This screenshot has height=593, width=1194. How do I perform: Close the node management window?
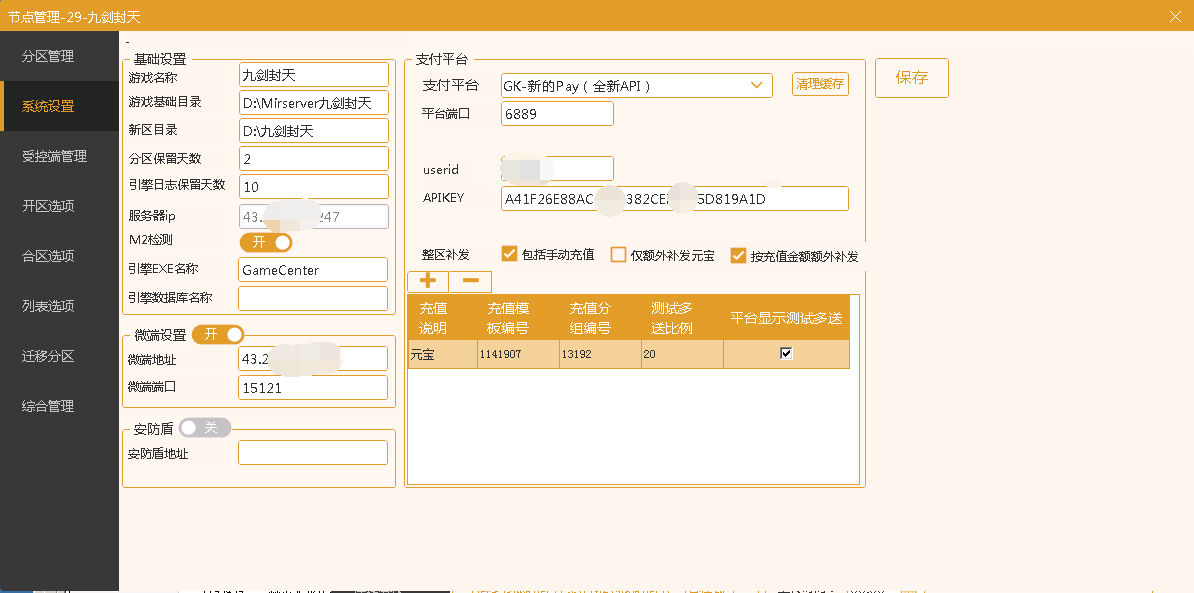tap(1175, 15)
